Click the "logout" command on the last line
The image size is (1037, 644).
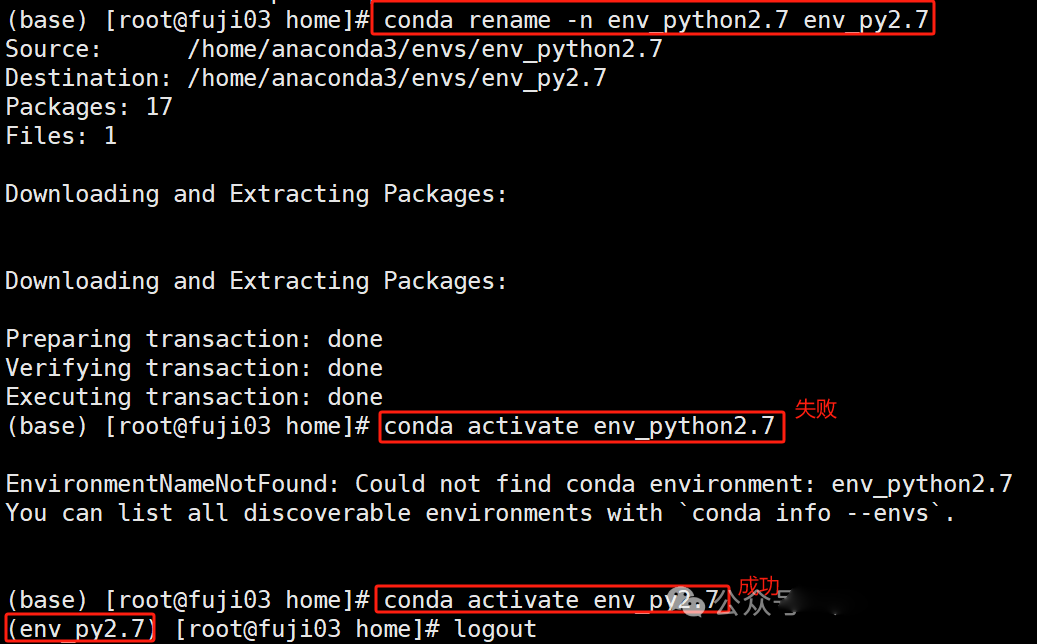point(495,629)
